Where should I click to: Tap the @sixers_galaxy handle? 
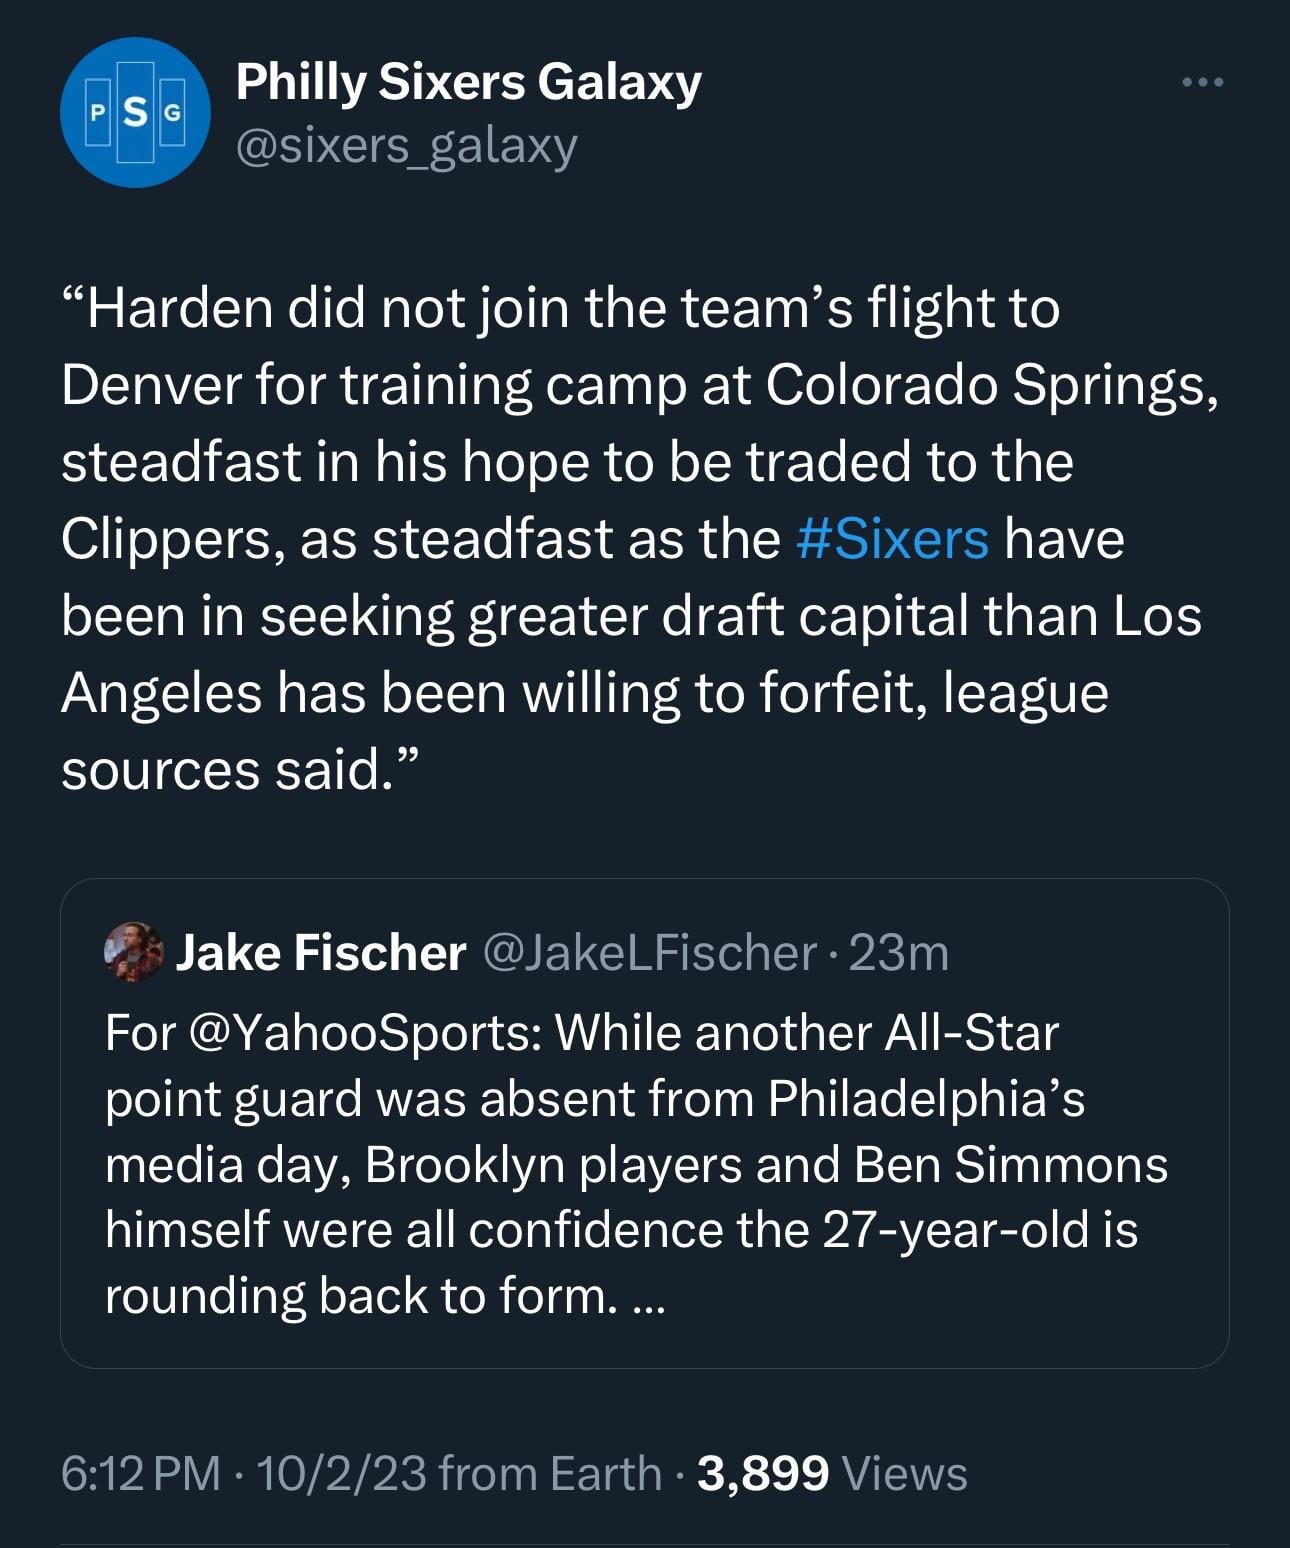coord(406,146)
